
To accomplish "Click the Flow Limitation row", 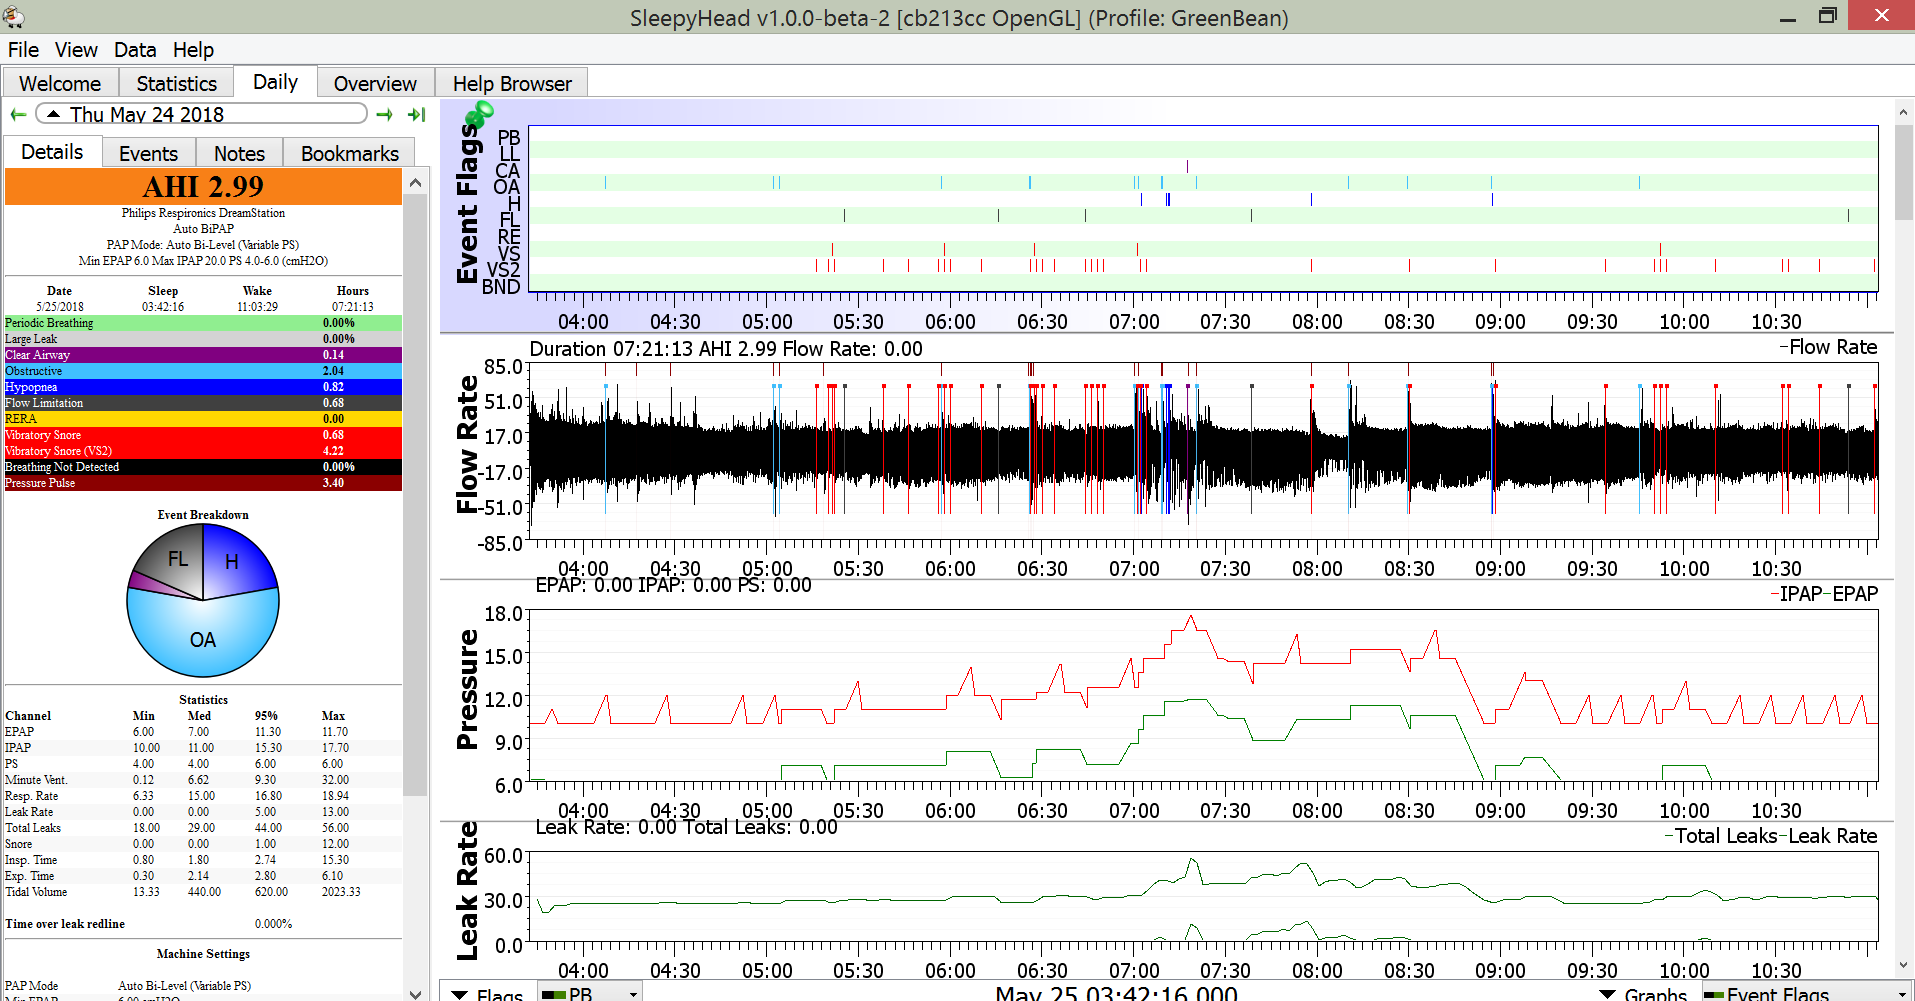I will (203, 403).
